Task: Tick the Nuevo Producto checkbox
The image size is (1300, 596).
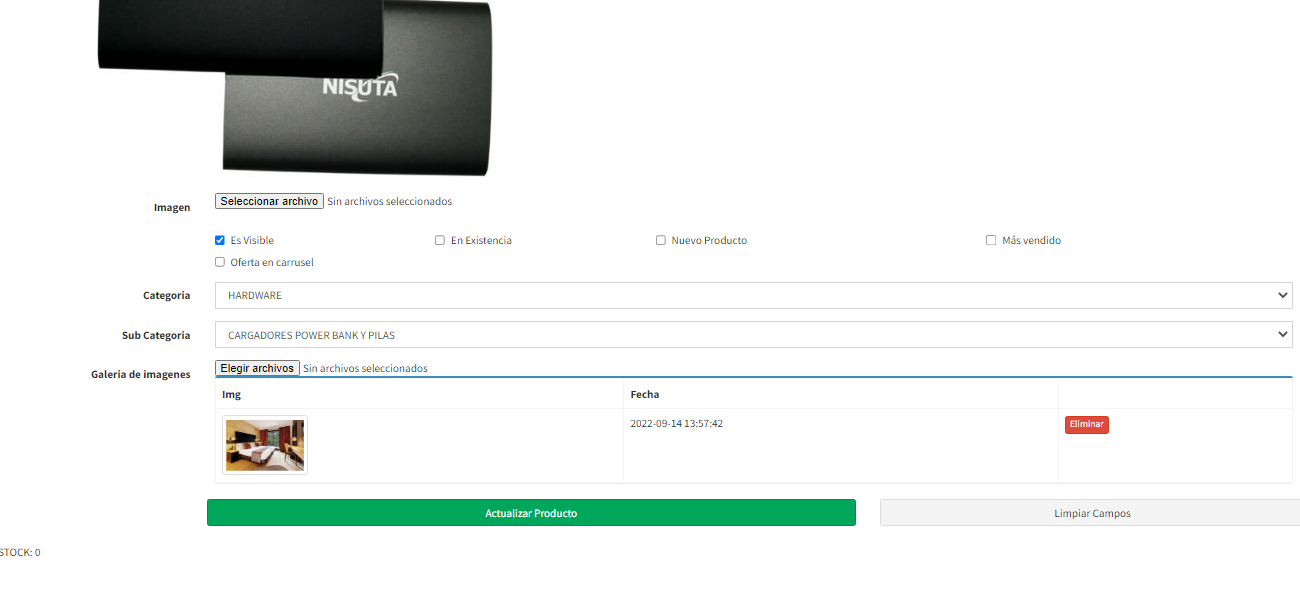Action: 661,240
